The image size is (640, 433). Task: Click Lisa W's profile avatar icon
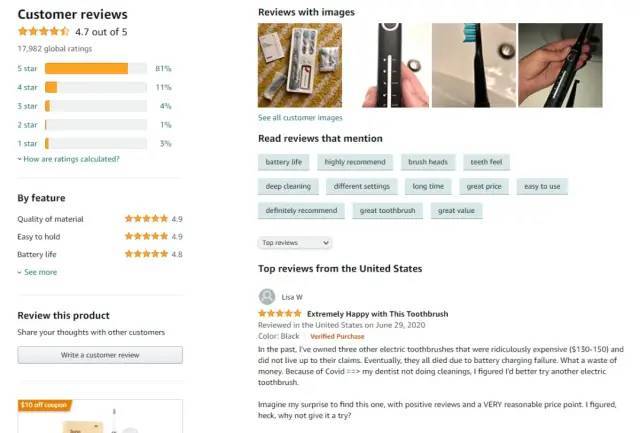(267, 297)
